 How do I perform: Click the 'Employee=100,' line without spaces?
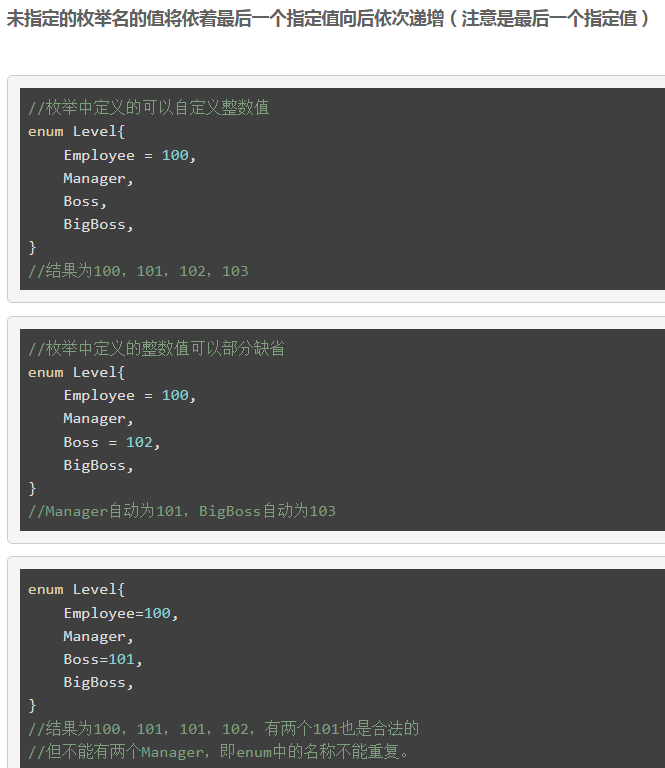click(x=120, y=613)
